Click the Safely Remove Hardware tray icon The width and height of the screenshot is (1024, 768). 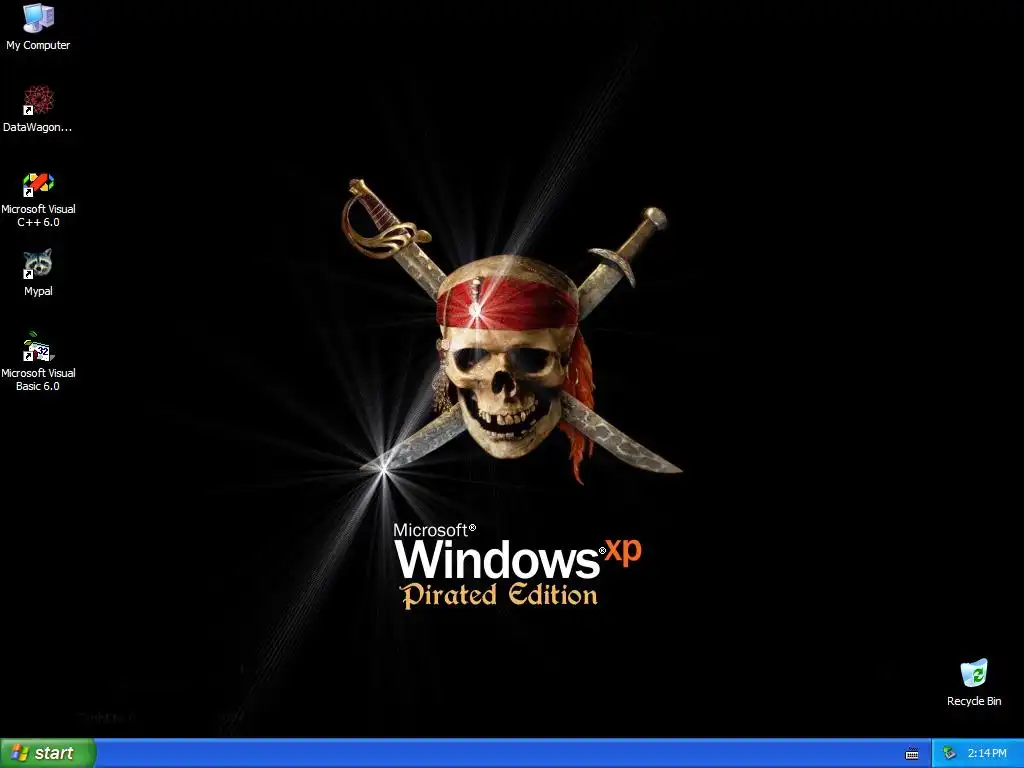click(x=949, y=754)
